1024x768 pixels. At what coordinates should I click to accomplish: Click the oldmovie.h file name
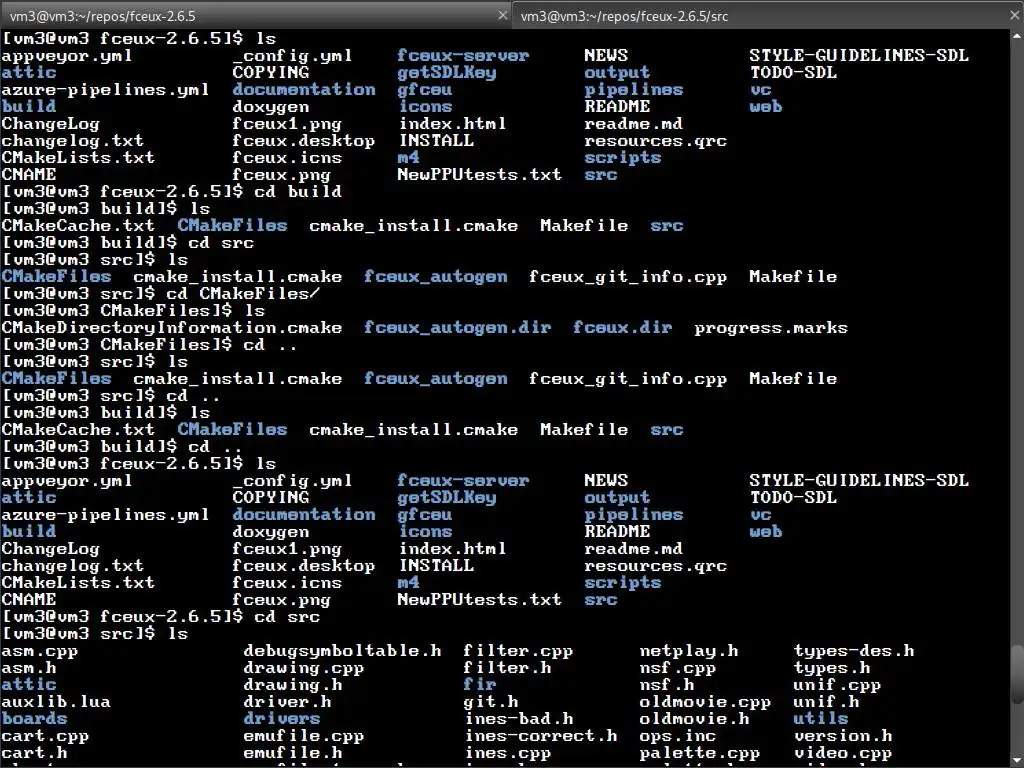[694, 719]
